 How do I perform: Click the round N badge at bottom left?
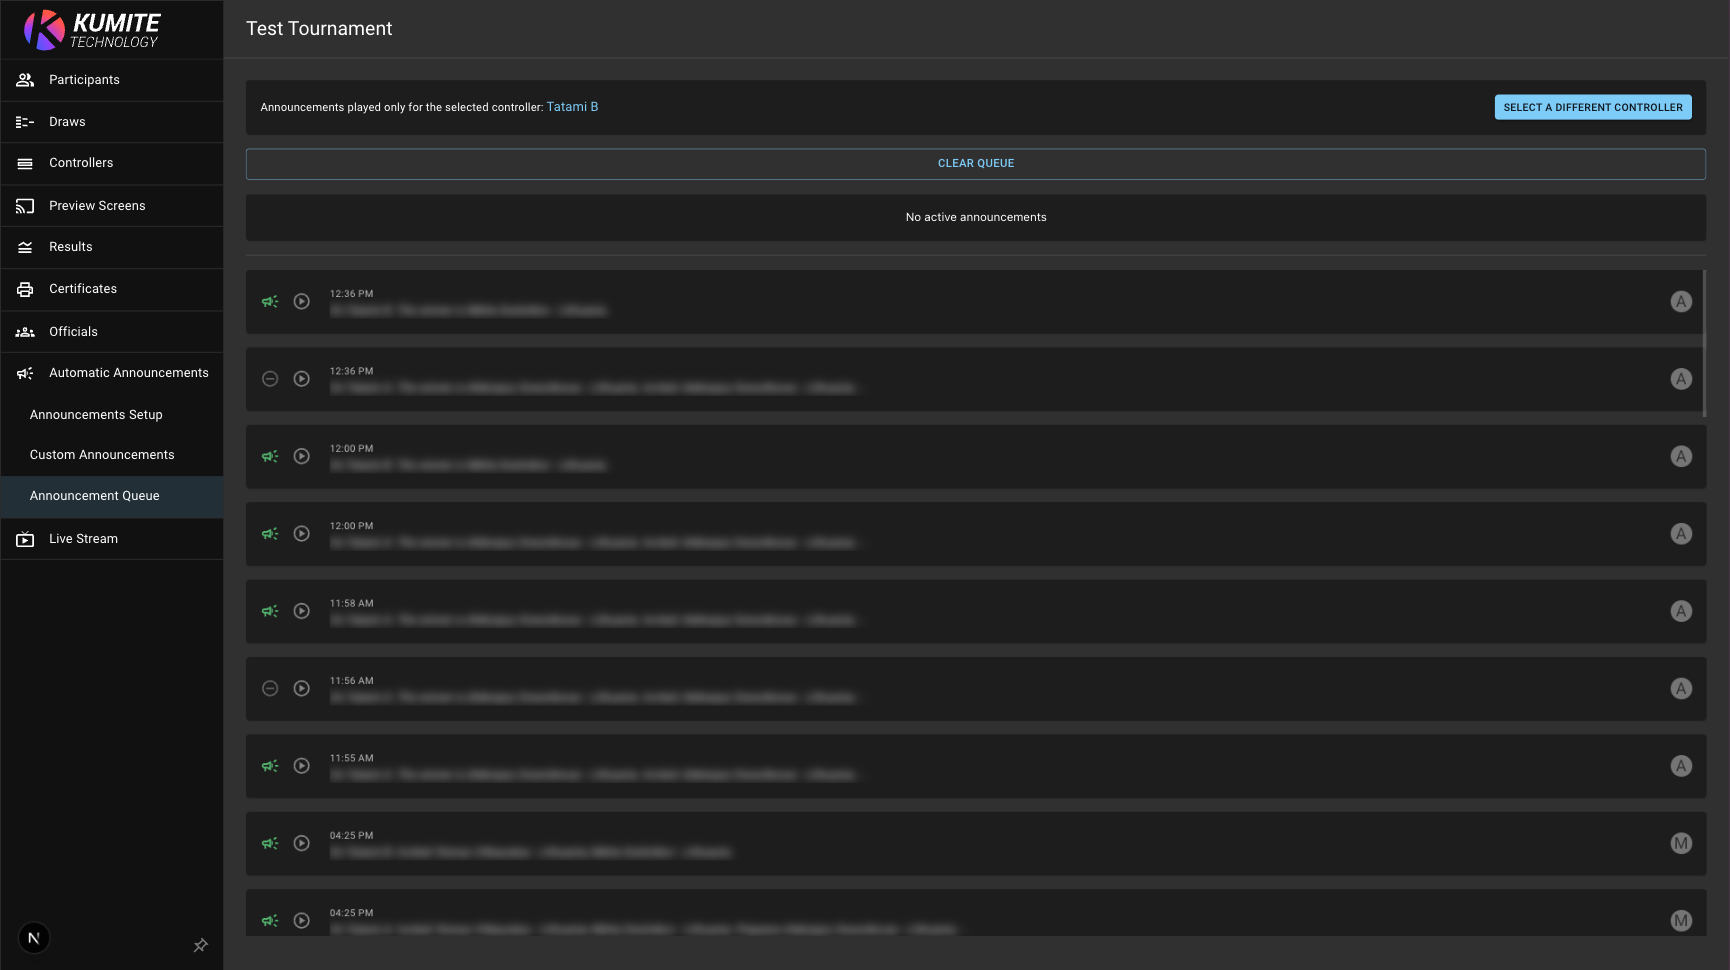34,938
